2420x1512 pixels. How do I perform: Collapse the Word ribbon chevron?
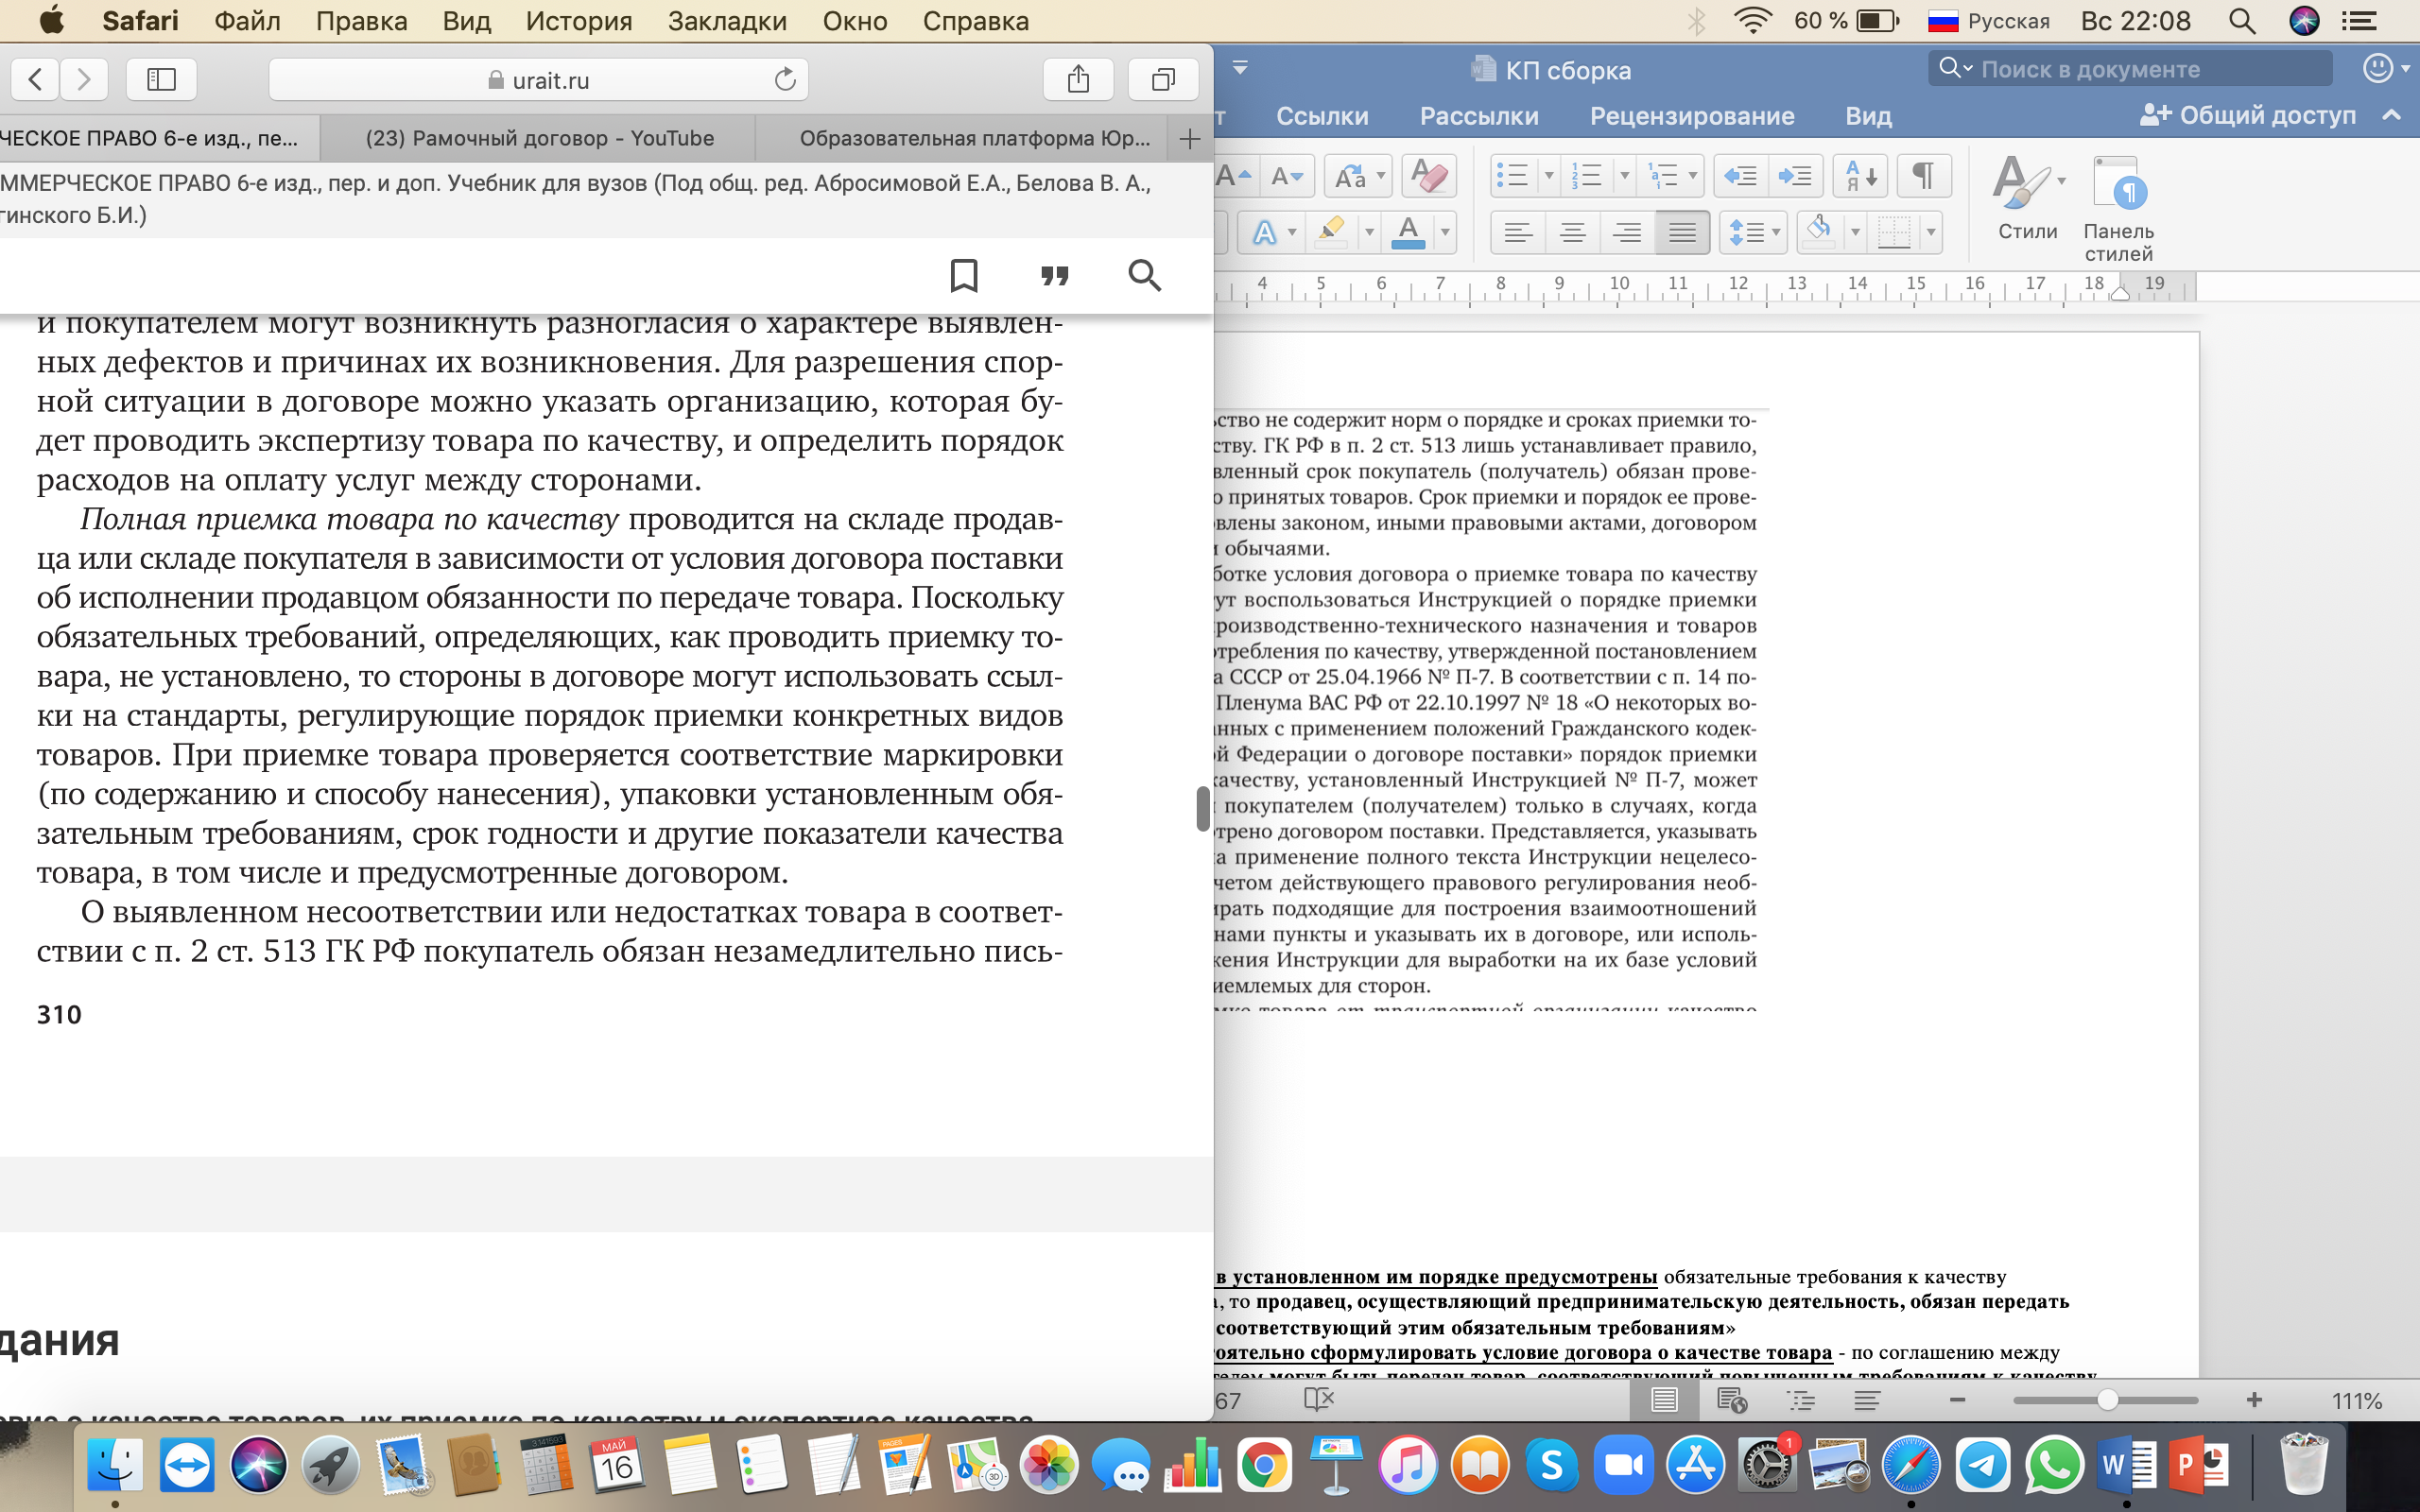pos(2391,115)
